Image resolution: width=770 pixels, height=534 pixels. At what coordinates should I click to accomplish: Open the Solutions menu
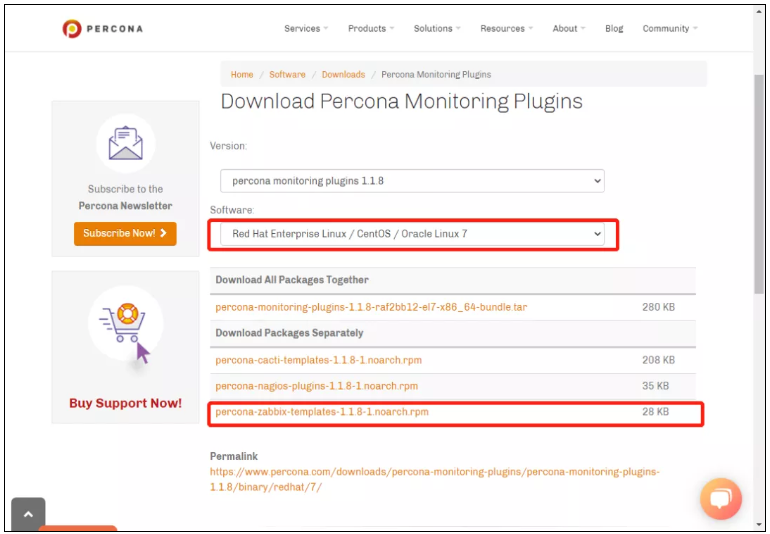(437, 28)
